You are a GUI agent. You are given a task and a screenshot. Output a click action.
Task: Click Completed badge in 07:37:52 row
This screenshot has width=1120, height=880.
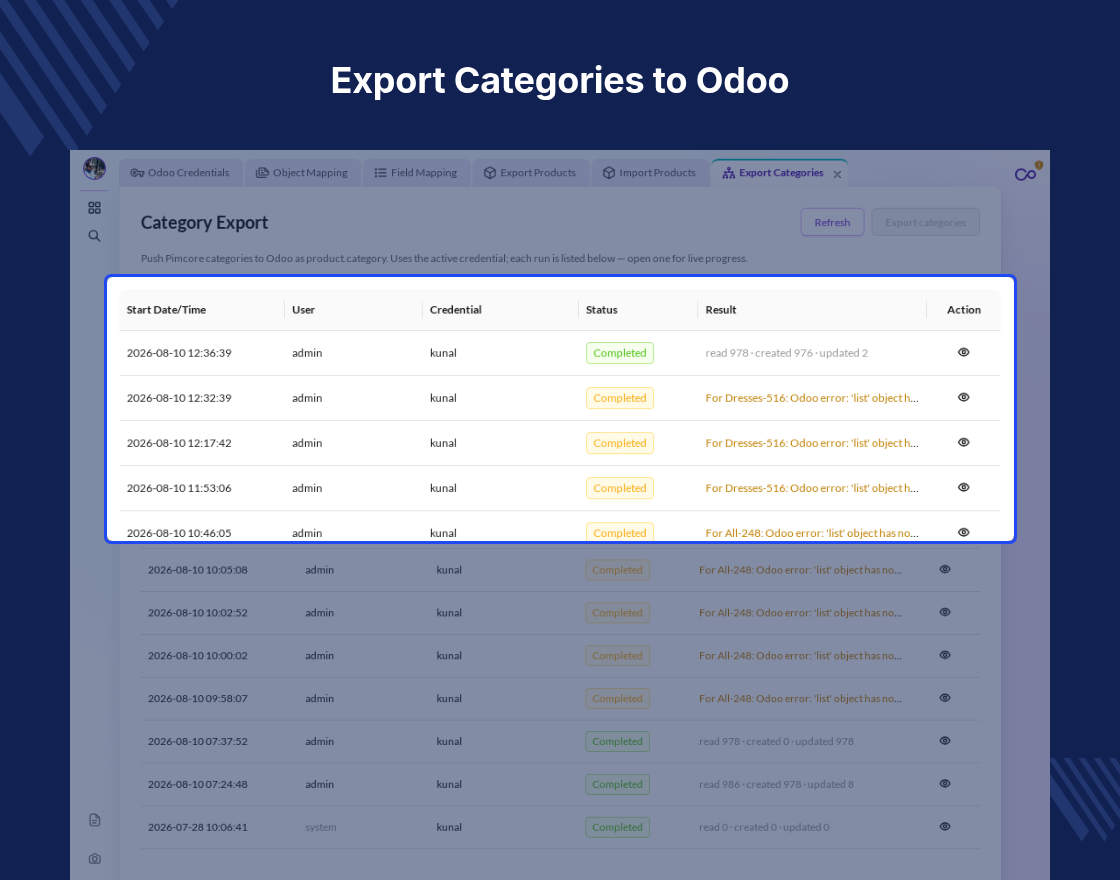617,741
